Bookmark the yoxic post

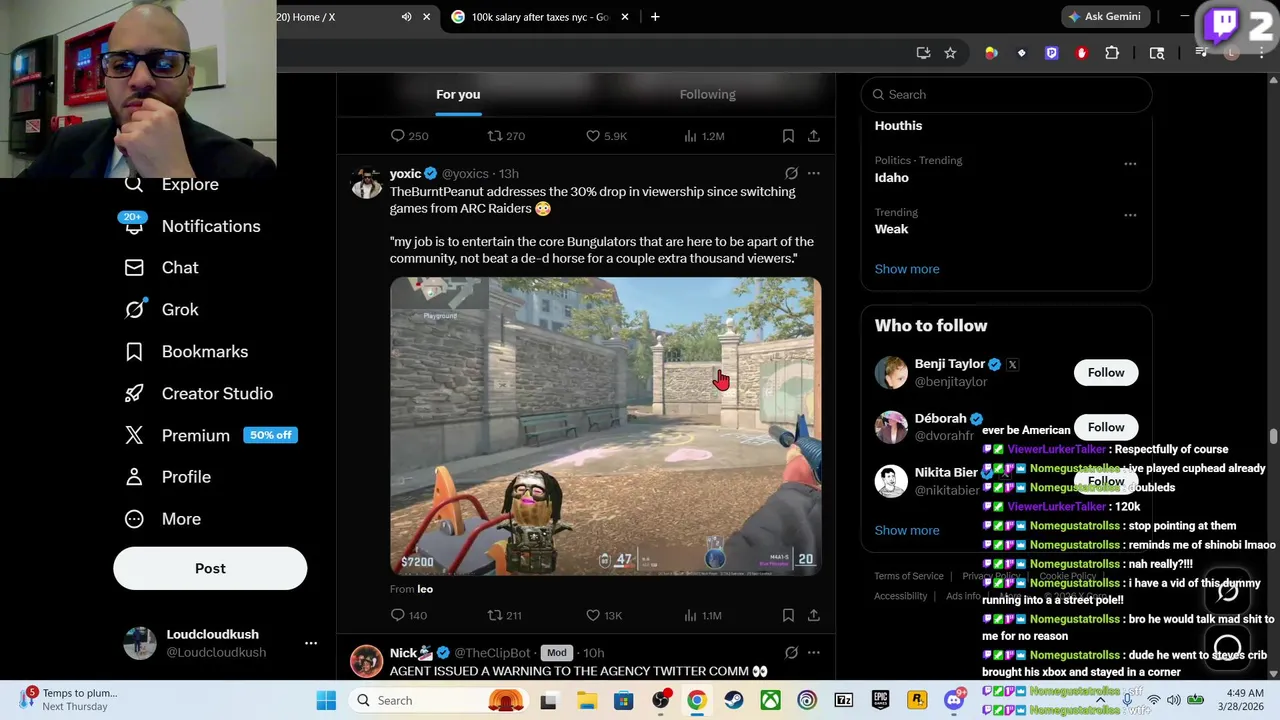tap(788, 615)
